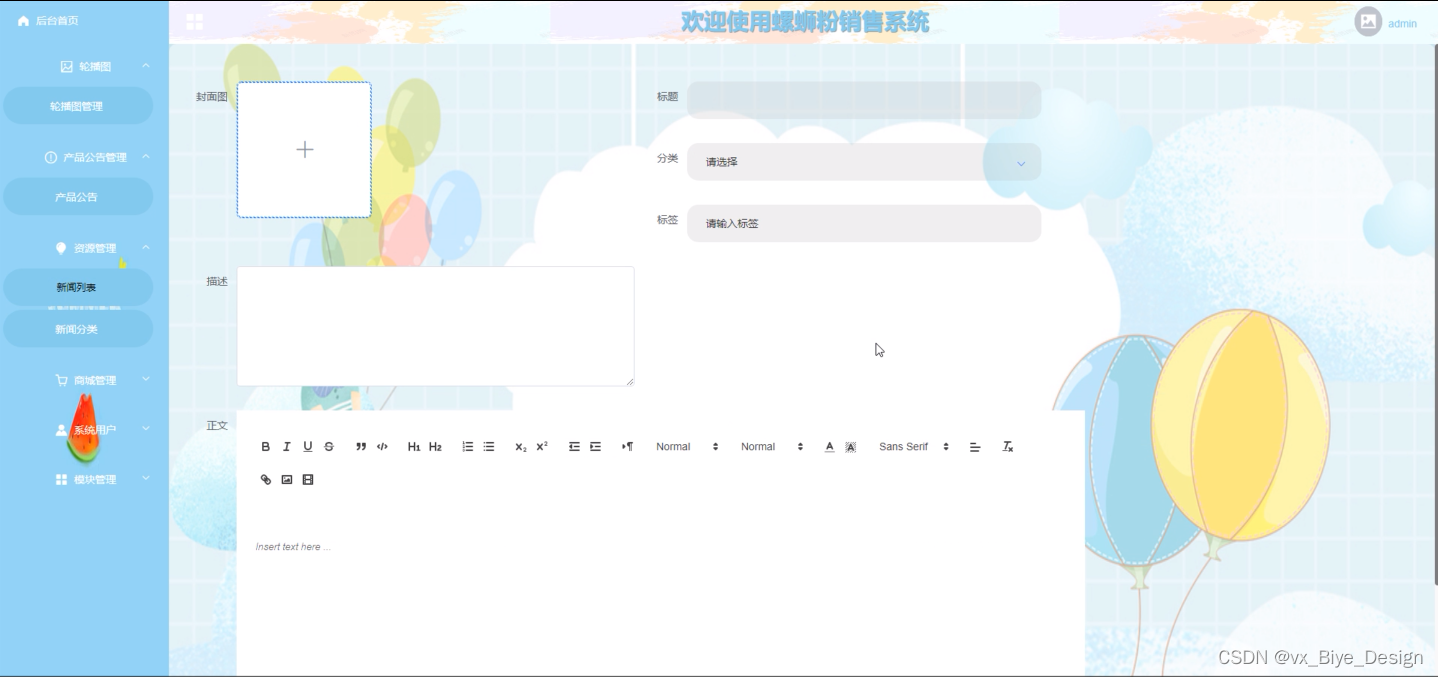Increase text indent
This screenshot has height=677, width=1438.
click(595, 447)
